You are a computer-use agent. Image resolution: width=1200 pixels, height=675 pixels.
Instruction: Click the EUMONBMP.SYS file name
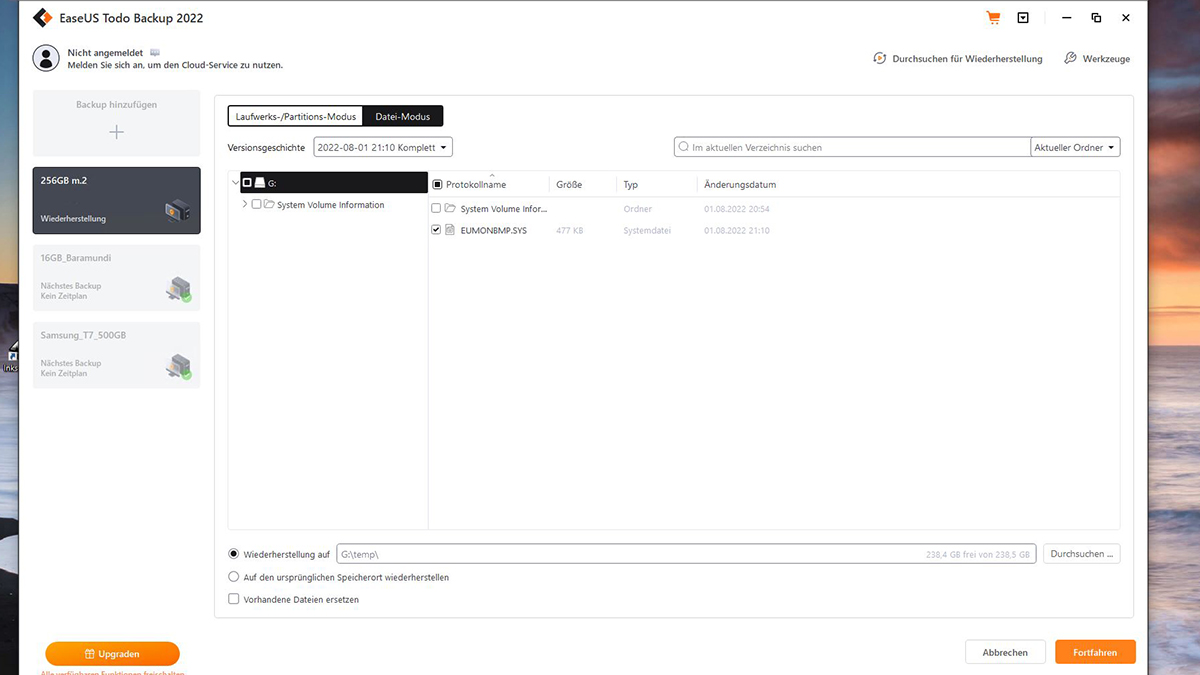[494, 230]
